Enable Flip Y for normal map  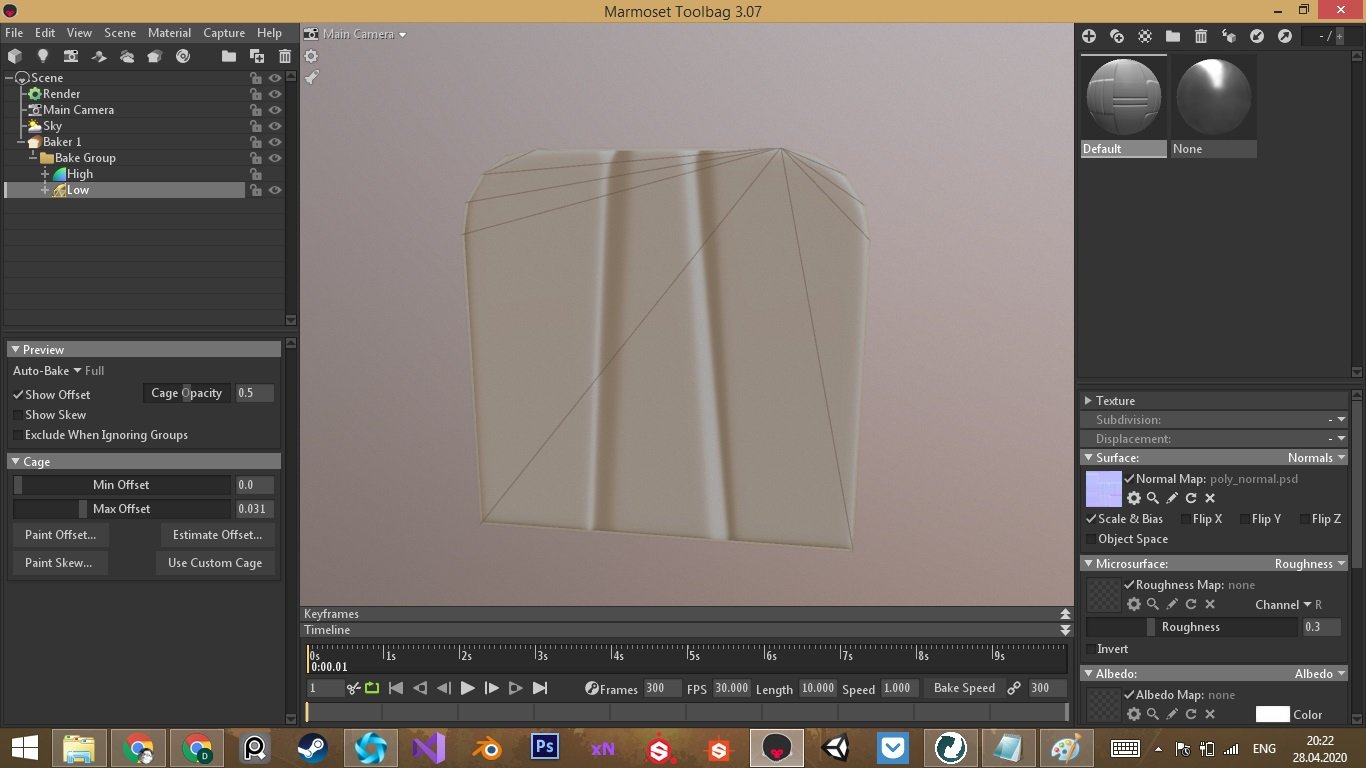pyautogui.click(x=1244, y=519)
